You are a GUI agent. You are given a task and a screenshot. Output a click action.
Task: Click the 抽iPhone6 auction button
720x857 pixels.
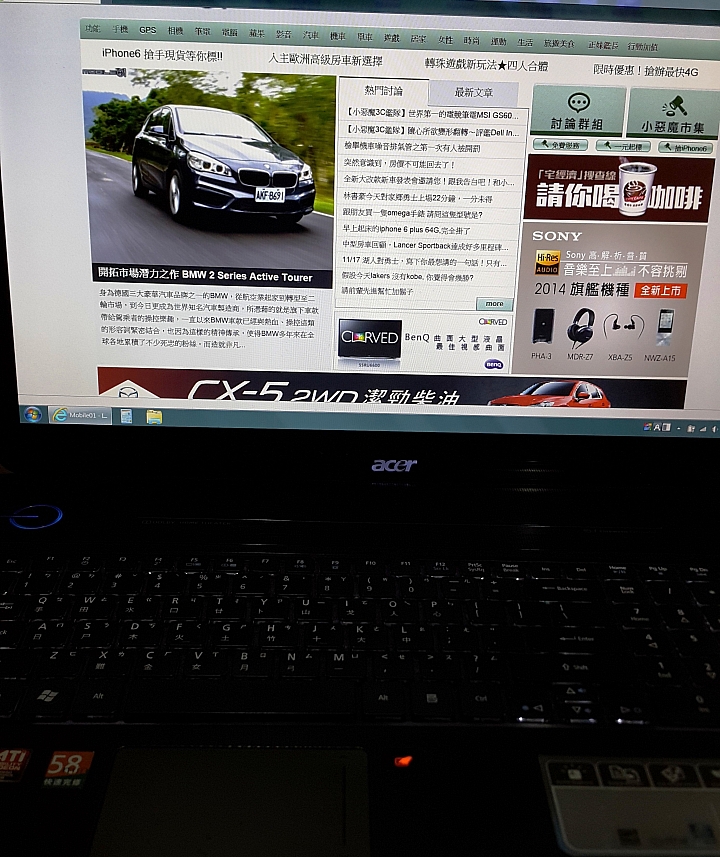click(x=685, y=148)
